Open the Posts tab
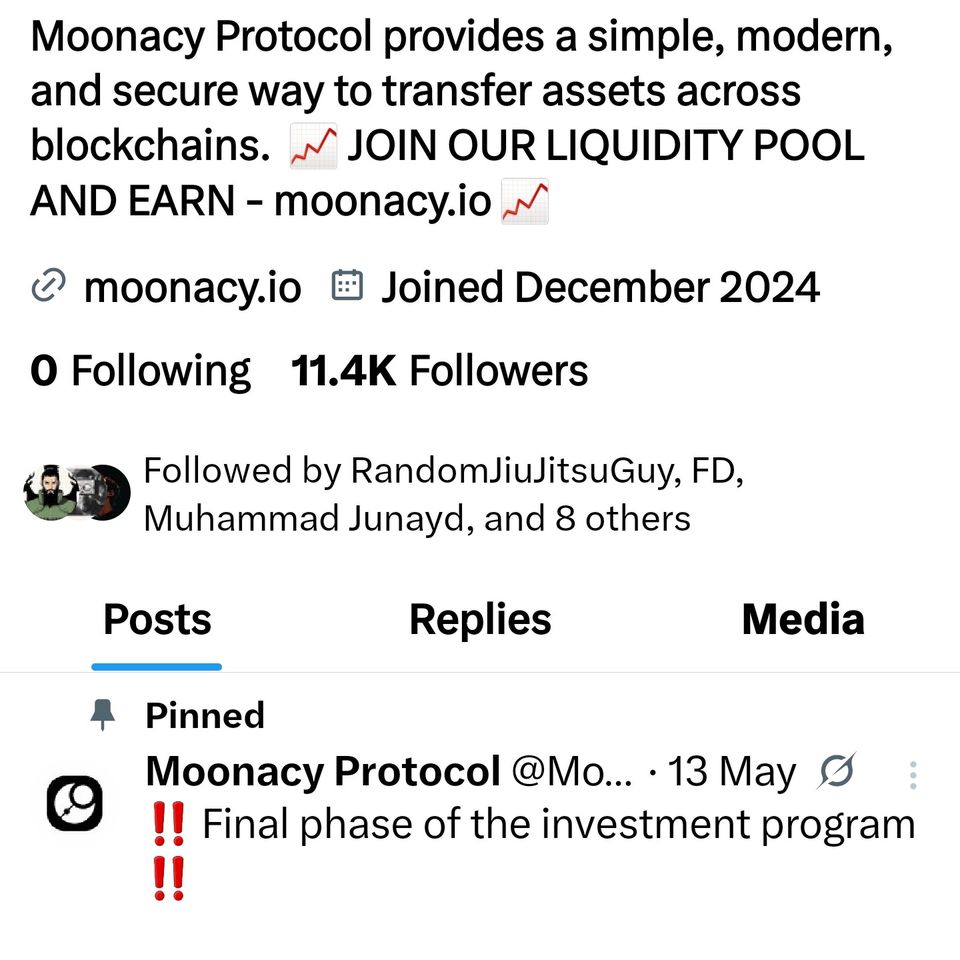The width and height of the screenshot is (960, 960). point(156,619)
